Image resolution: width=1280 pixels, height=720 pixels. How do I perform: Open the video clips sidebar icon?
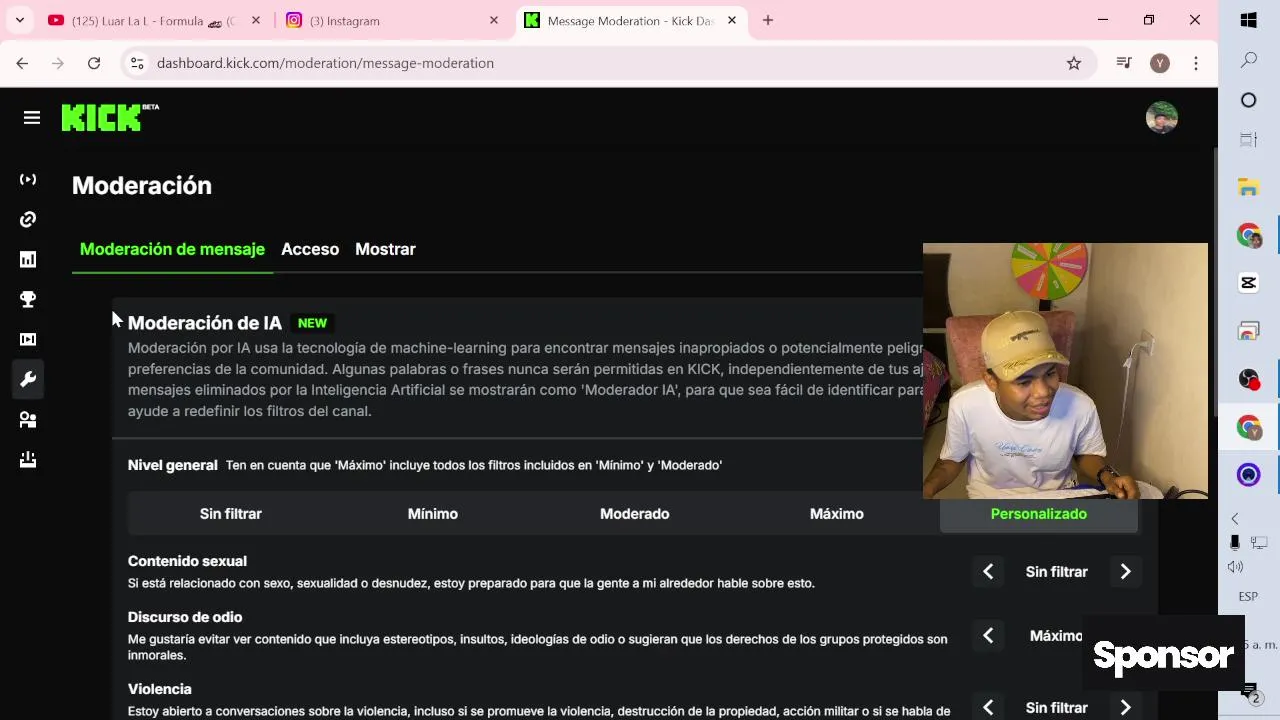click(28, 339)
